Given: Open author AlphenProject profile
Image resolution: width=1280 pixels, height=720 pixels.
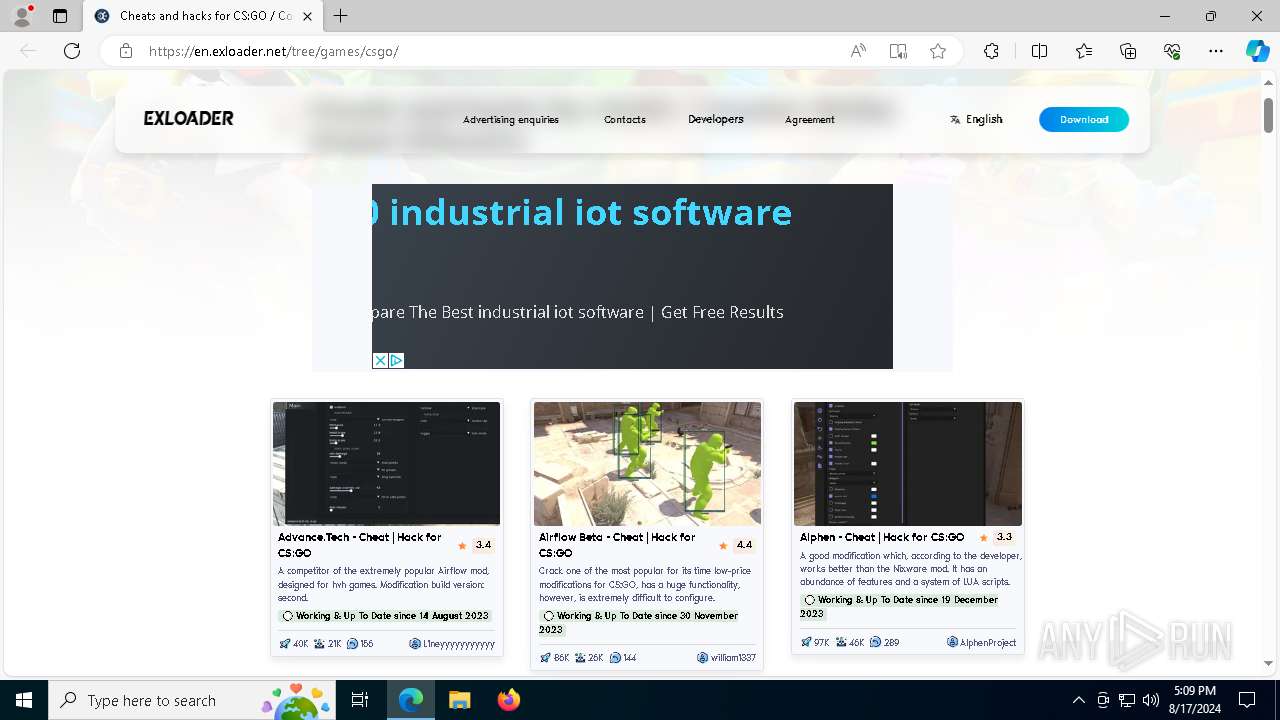Looking at the screenshot, I should coord(981,642).
